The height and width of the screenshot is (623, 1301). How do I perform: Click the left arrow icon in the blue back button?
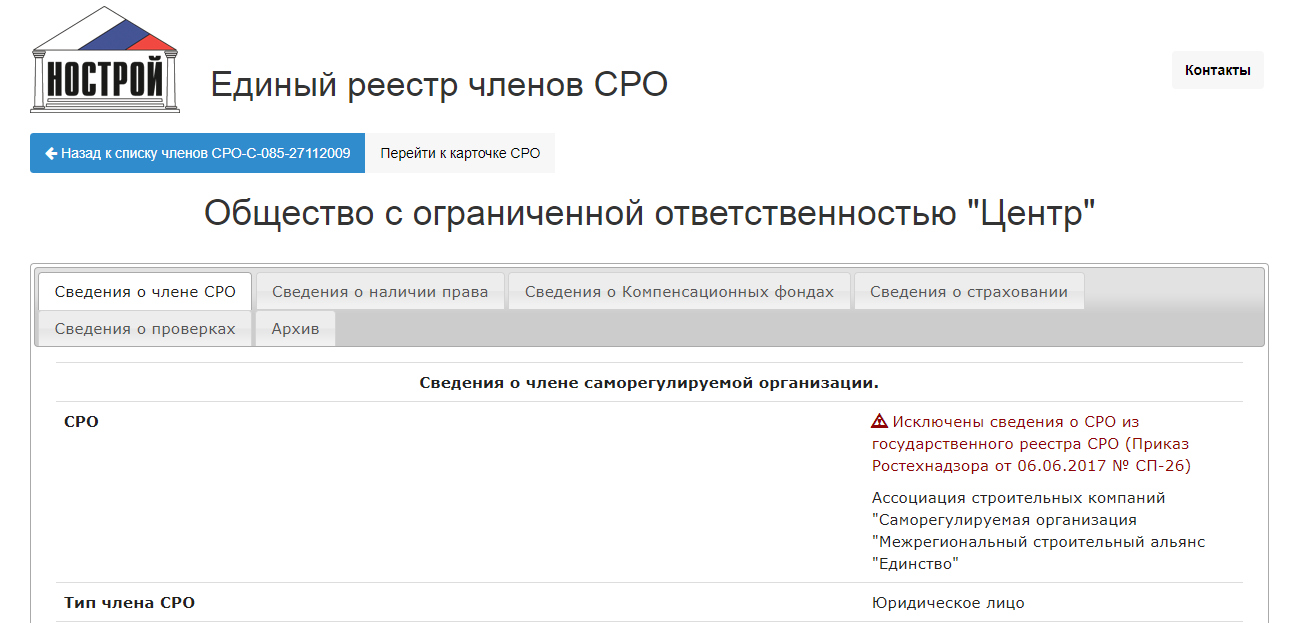click(51, 154)
